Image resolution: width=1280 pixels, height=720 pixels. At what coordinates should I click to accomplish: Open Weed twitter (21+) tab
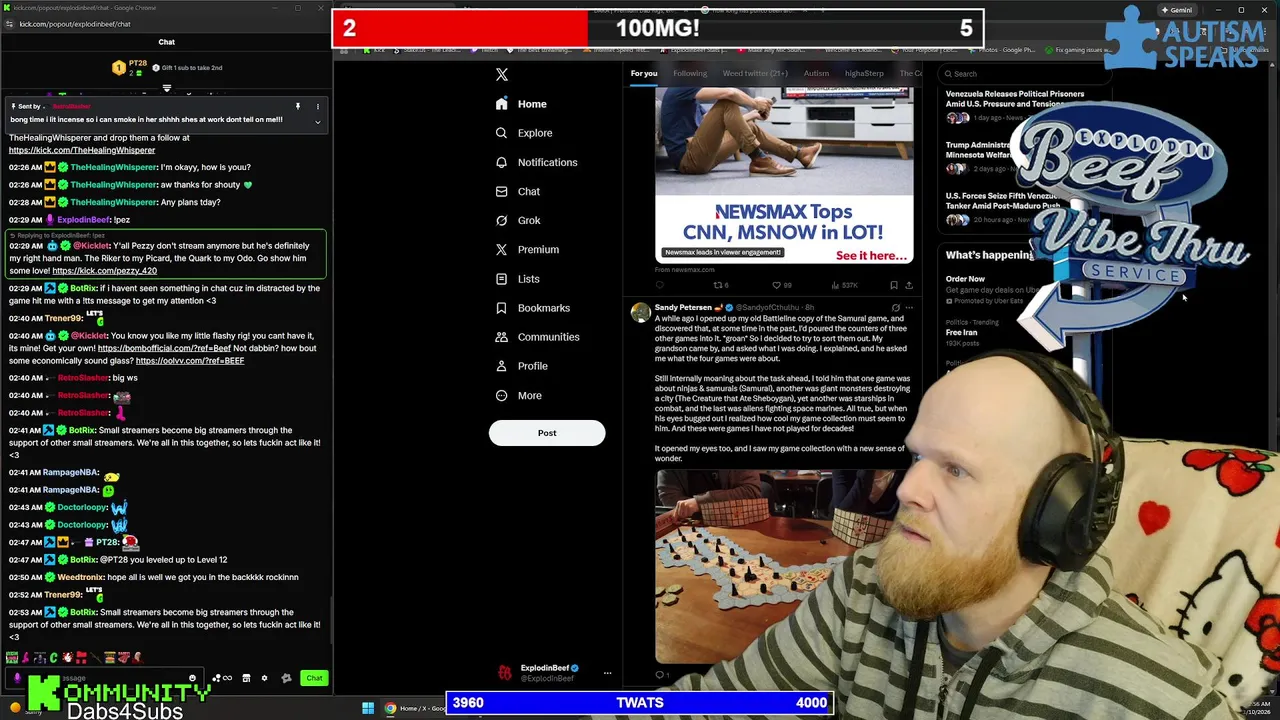coord(755,73)
